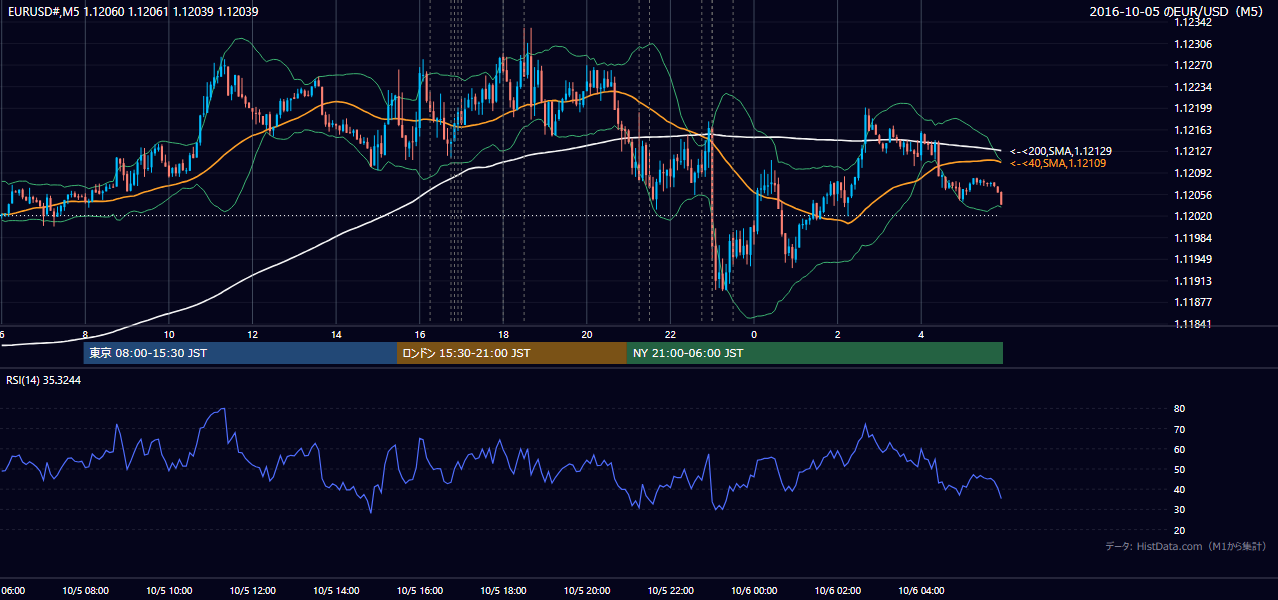Click hour tick 2 under the price chart
1278x600 pixels.
pyautogui.click(x=838, y=334)
